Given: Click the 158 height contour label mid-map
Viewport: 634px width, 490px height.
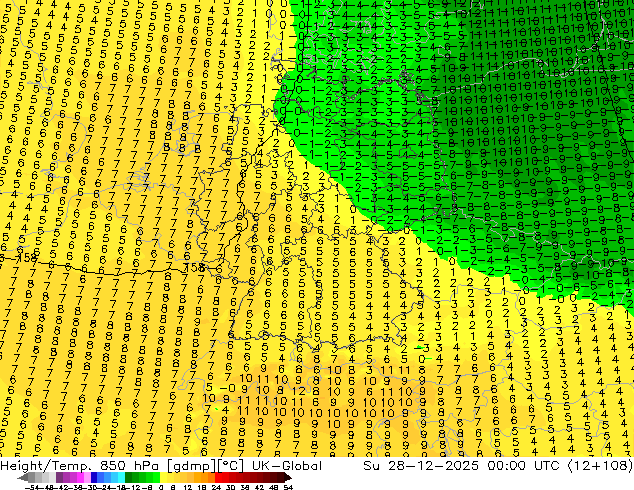Looking at the screenshot, I should tap(194, 267).
